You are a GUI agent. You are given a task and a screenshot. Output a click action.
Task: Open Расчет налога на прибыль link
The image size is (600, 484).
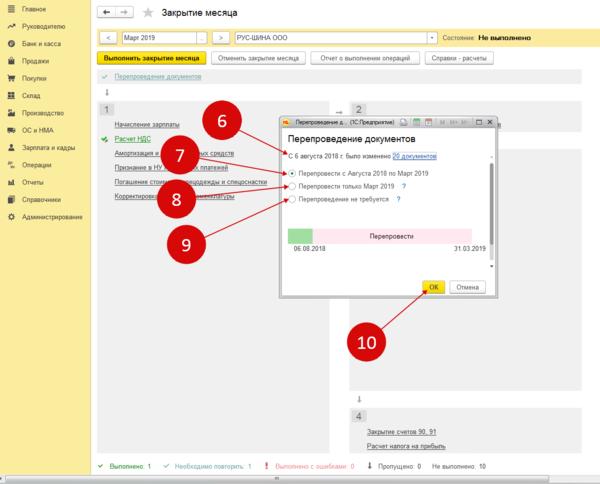point(406,446)
